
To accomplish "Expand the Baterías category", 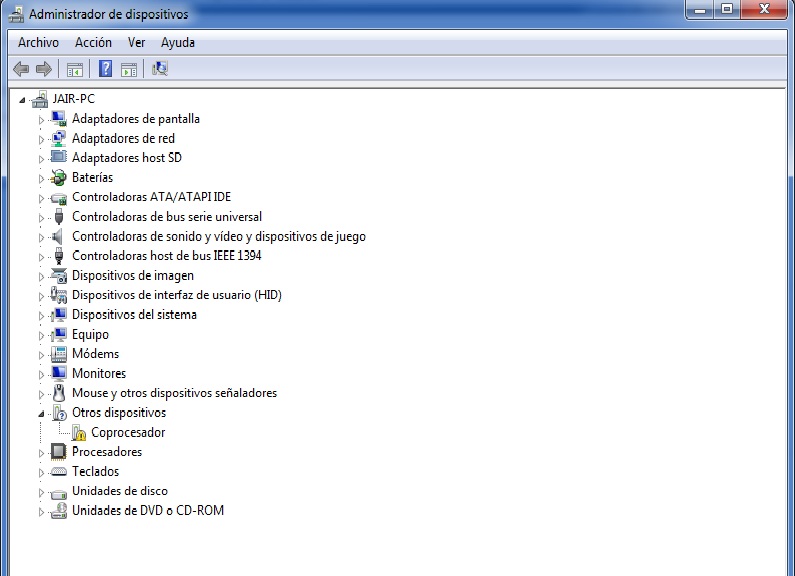I will click(41, 178).
